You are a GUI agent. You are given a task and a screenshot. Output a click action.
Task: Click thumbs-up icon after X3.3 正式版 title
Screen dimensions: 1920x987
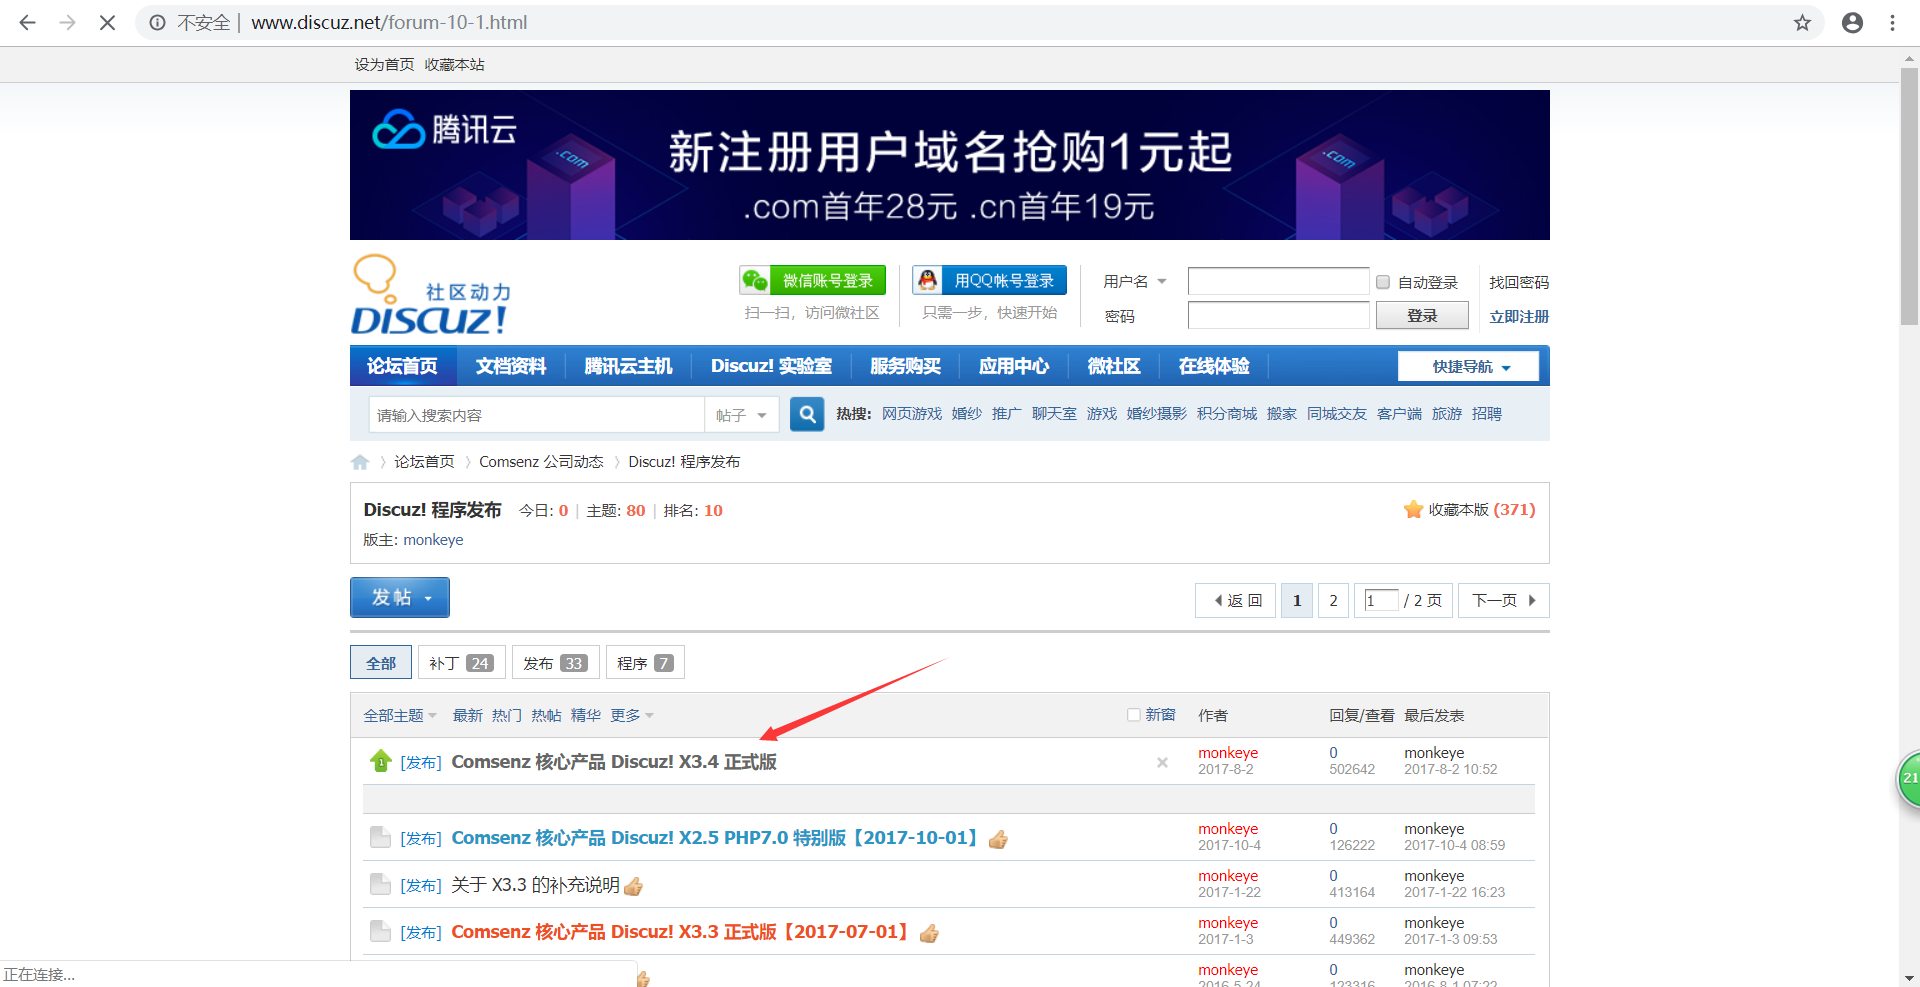tap(929, 933)
